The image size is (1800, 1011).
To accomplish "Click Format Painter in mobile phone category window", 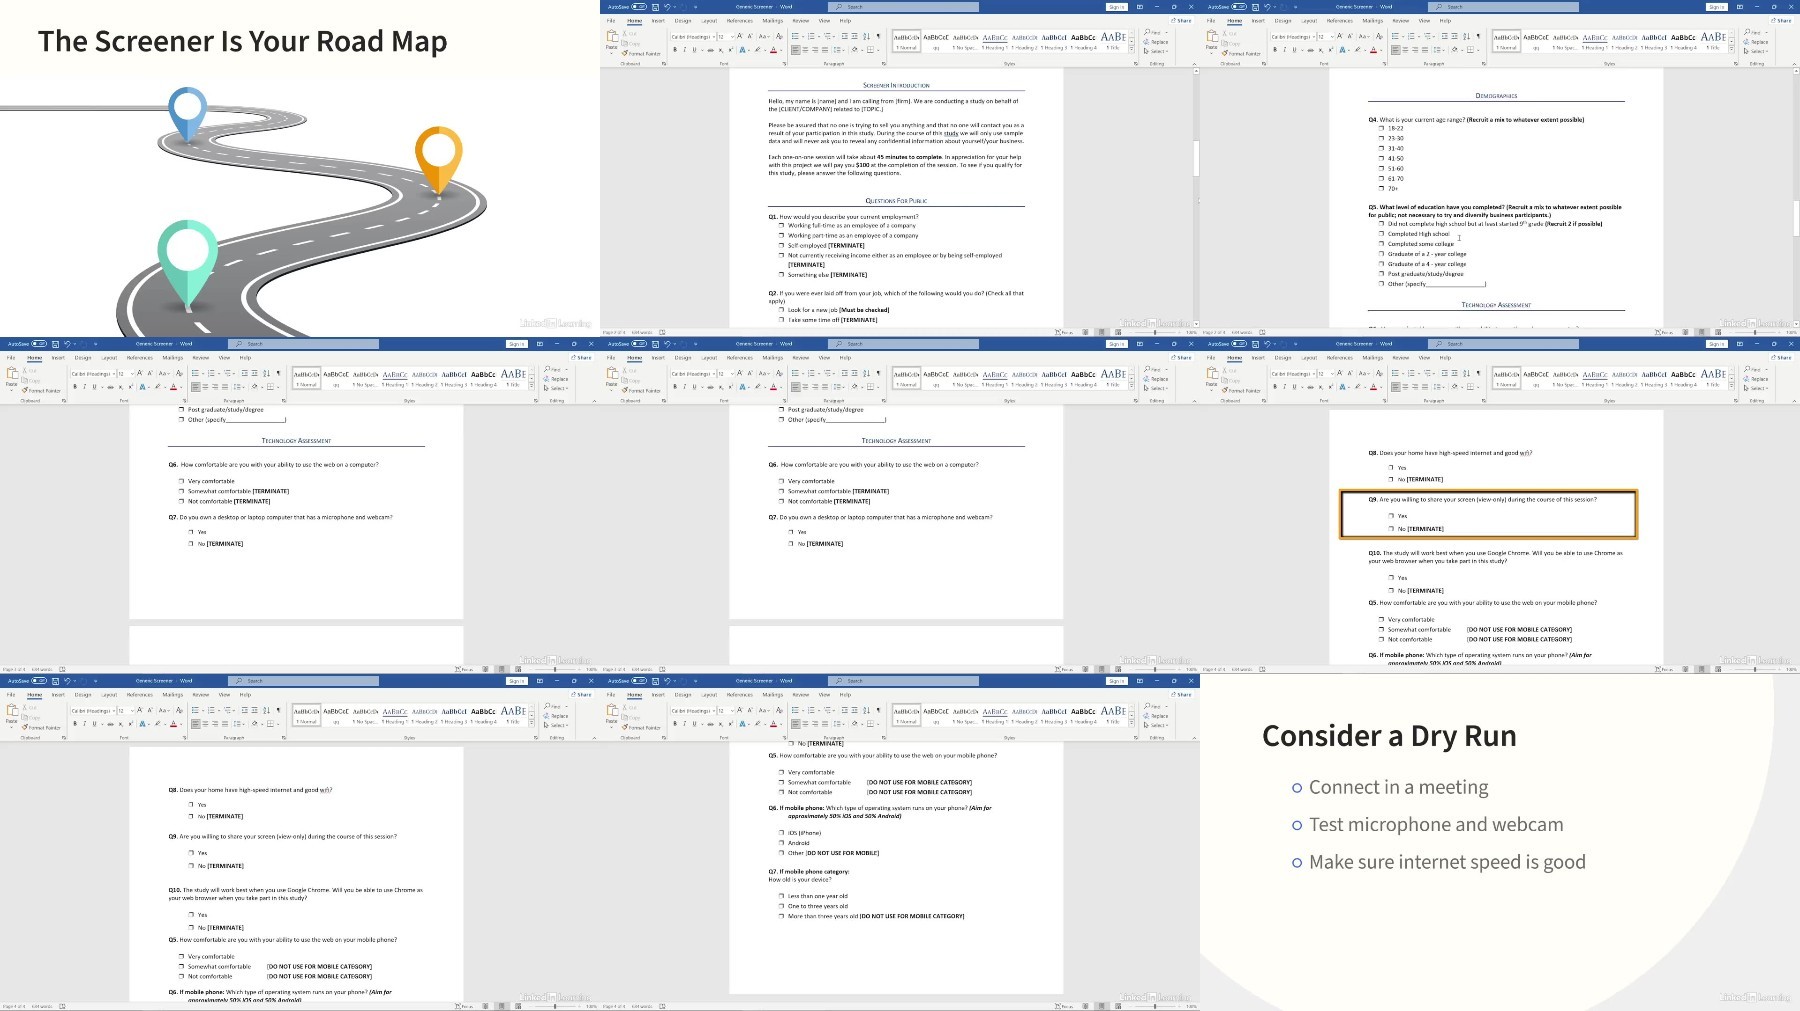I will click(x=641, y=728).
